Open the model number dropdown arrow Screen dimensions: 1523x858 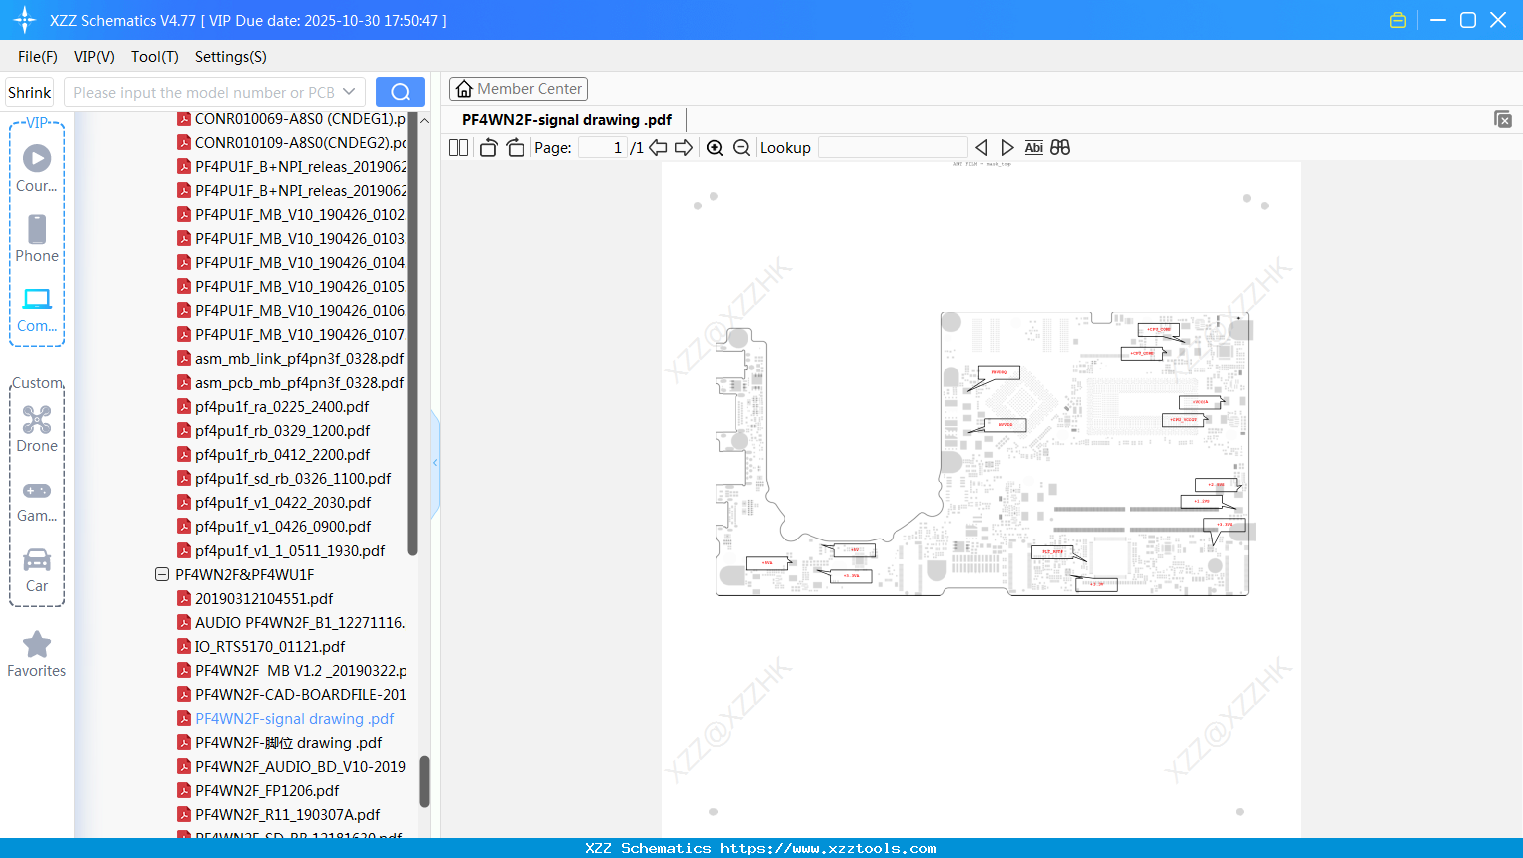[x=349, y=92]
